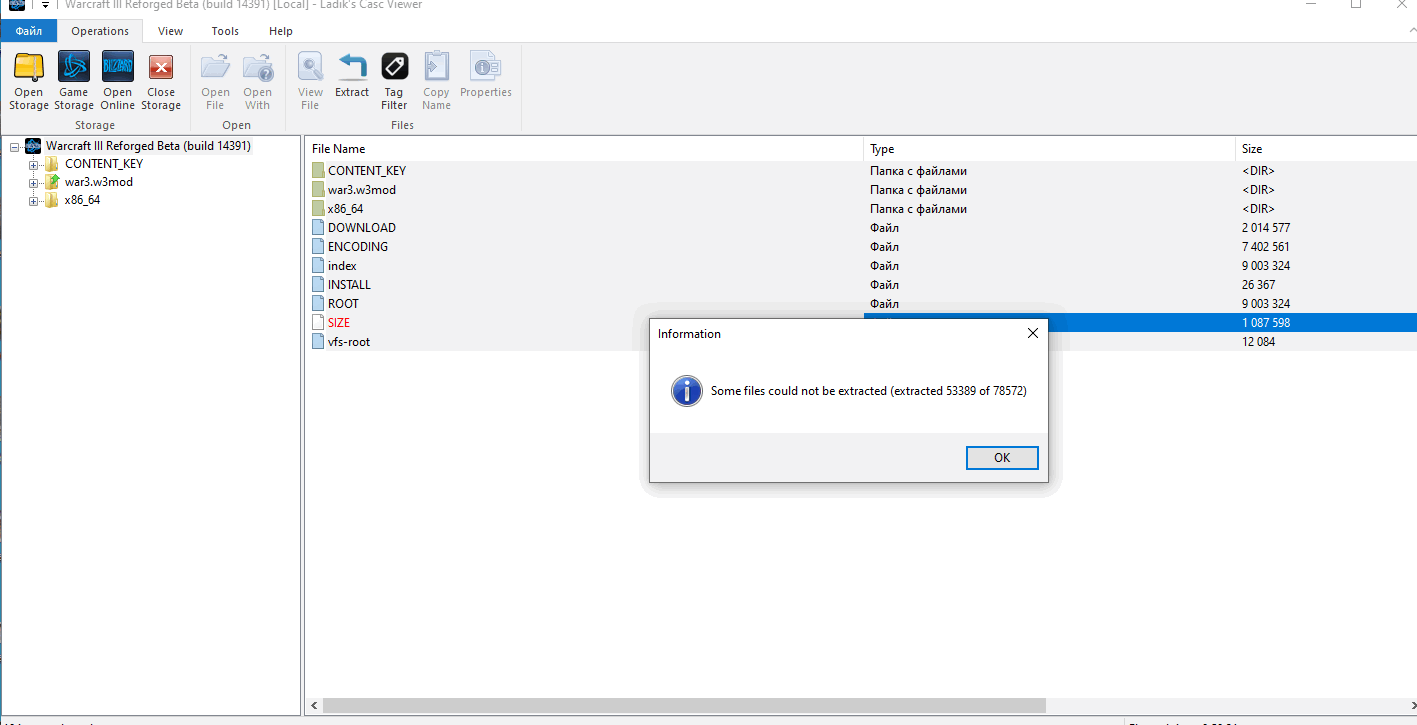Sort by the Type column header

1049,149
